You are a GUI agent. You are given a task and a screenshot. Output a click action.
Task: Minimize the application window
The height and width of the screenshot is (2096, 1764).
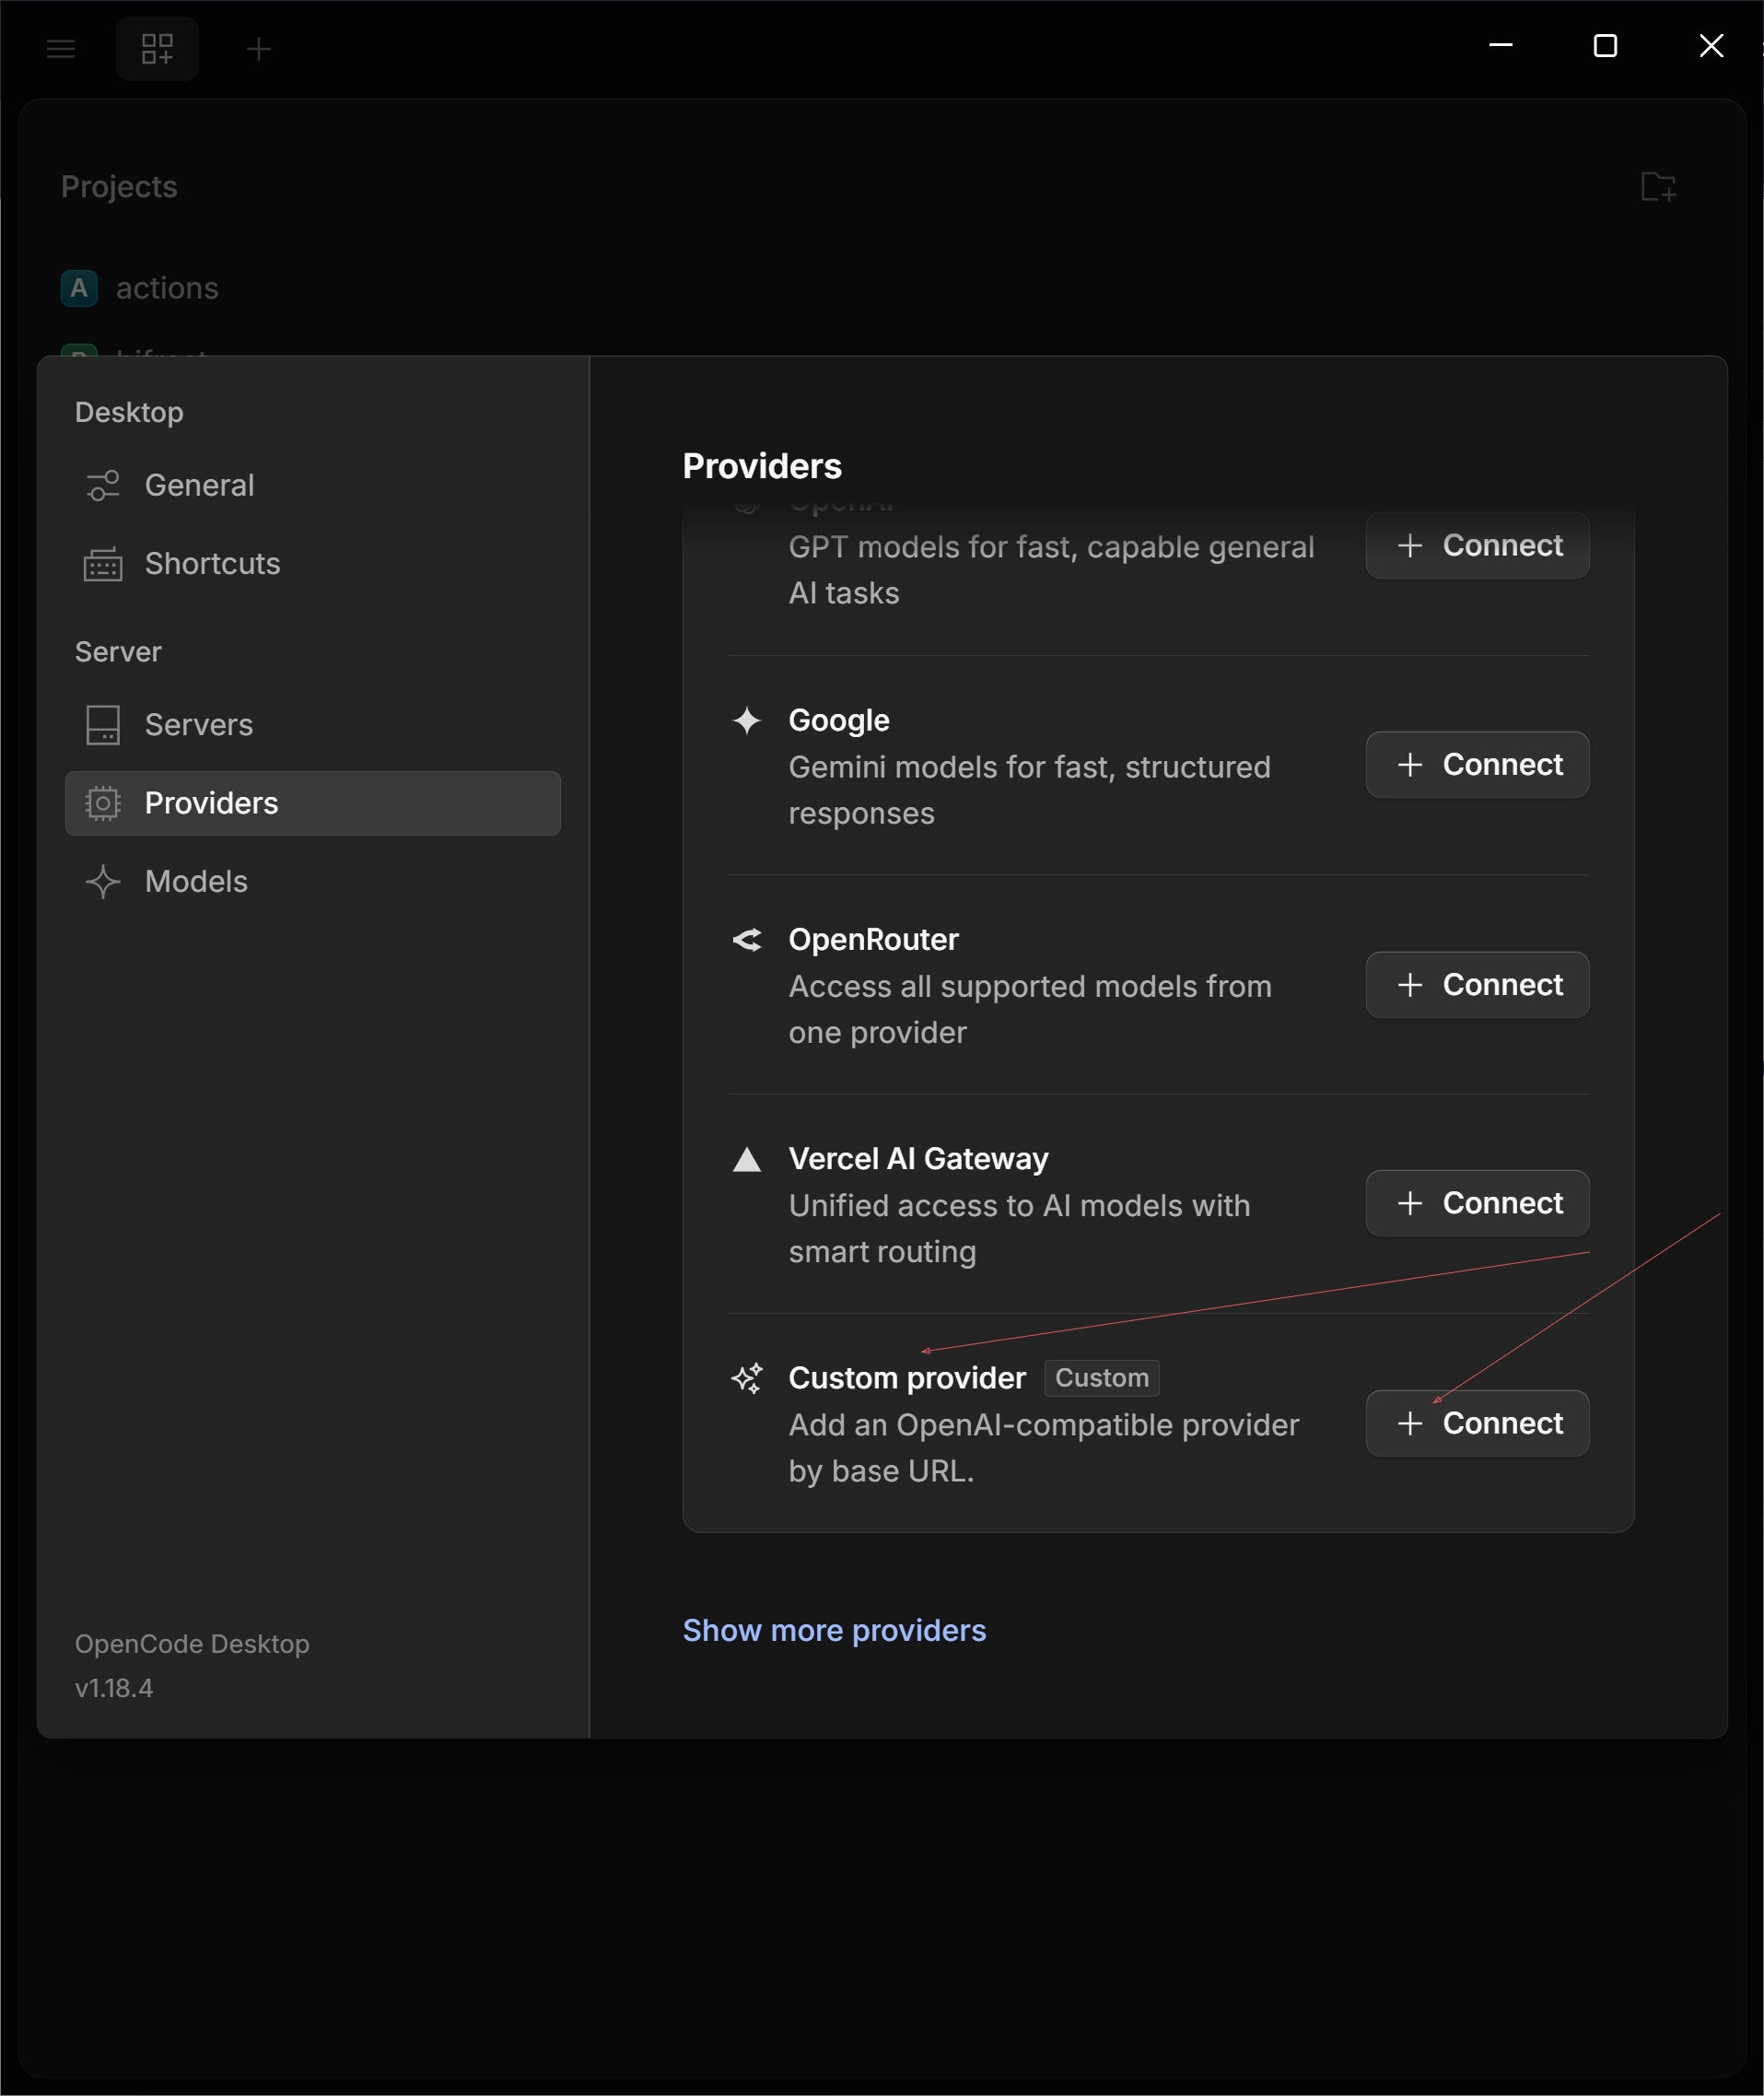(x=1500, y=45)
